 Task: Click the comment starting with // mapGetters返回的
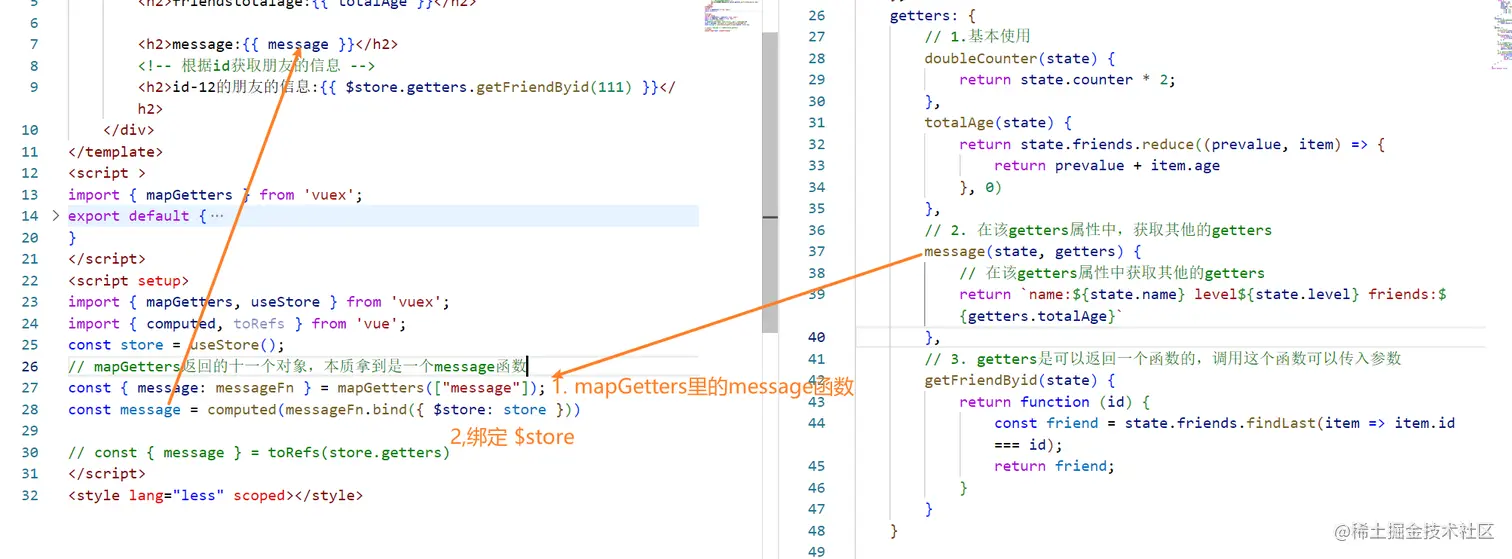297,367
